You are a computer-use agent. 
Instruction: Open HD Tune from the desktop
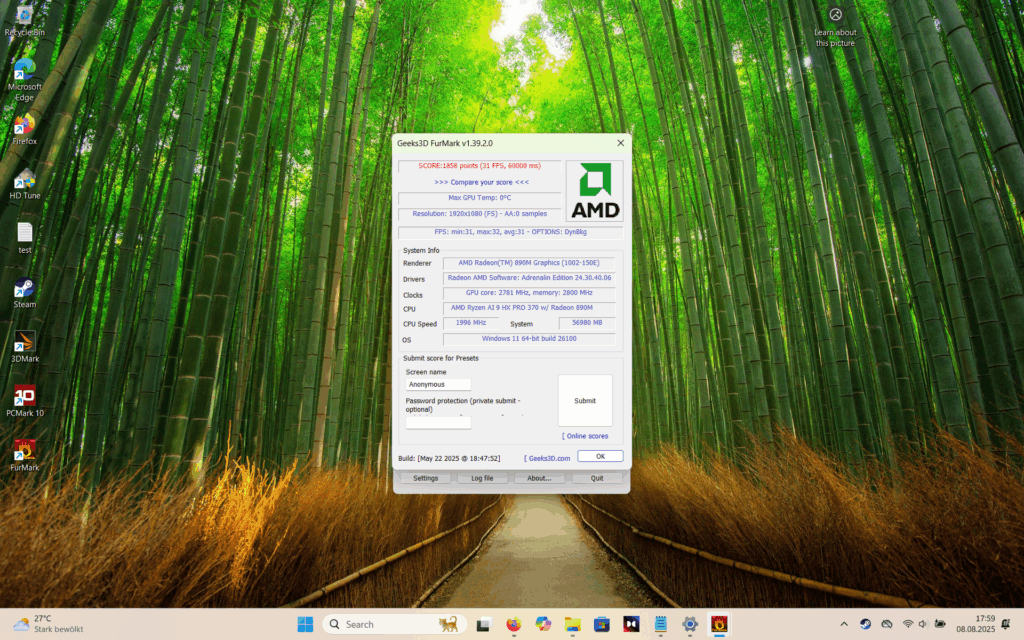click(24, 180)
